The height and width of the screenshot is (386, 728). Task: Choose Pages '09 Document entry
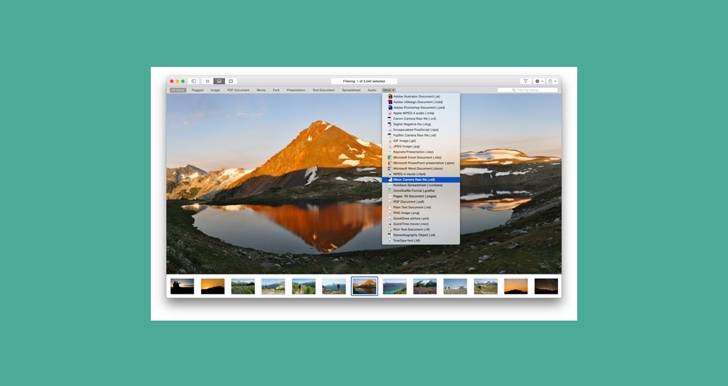click(421, 196)
